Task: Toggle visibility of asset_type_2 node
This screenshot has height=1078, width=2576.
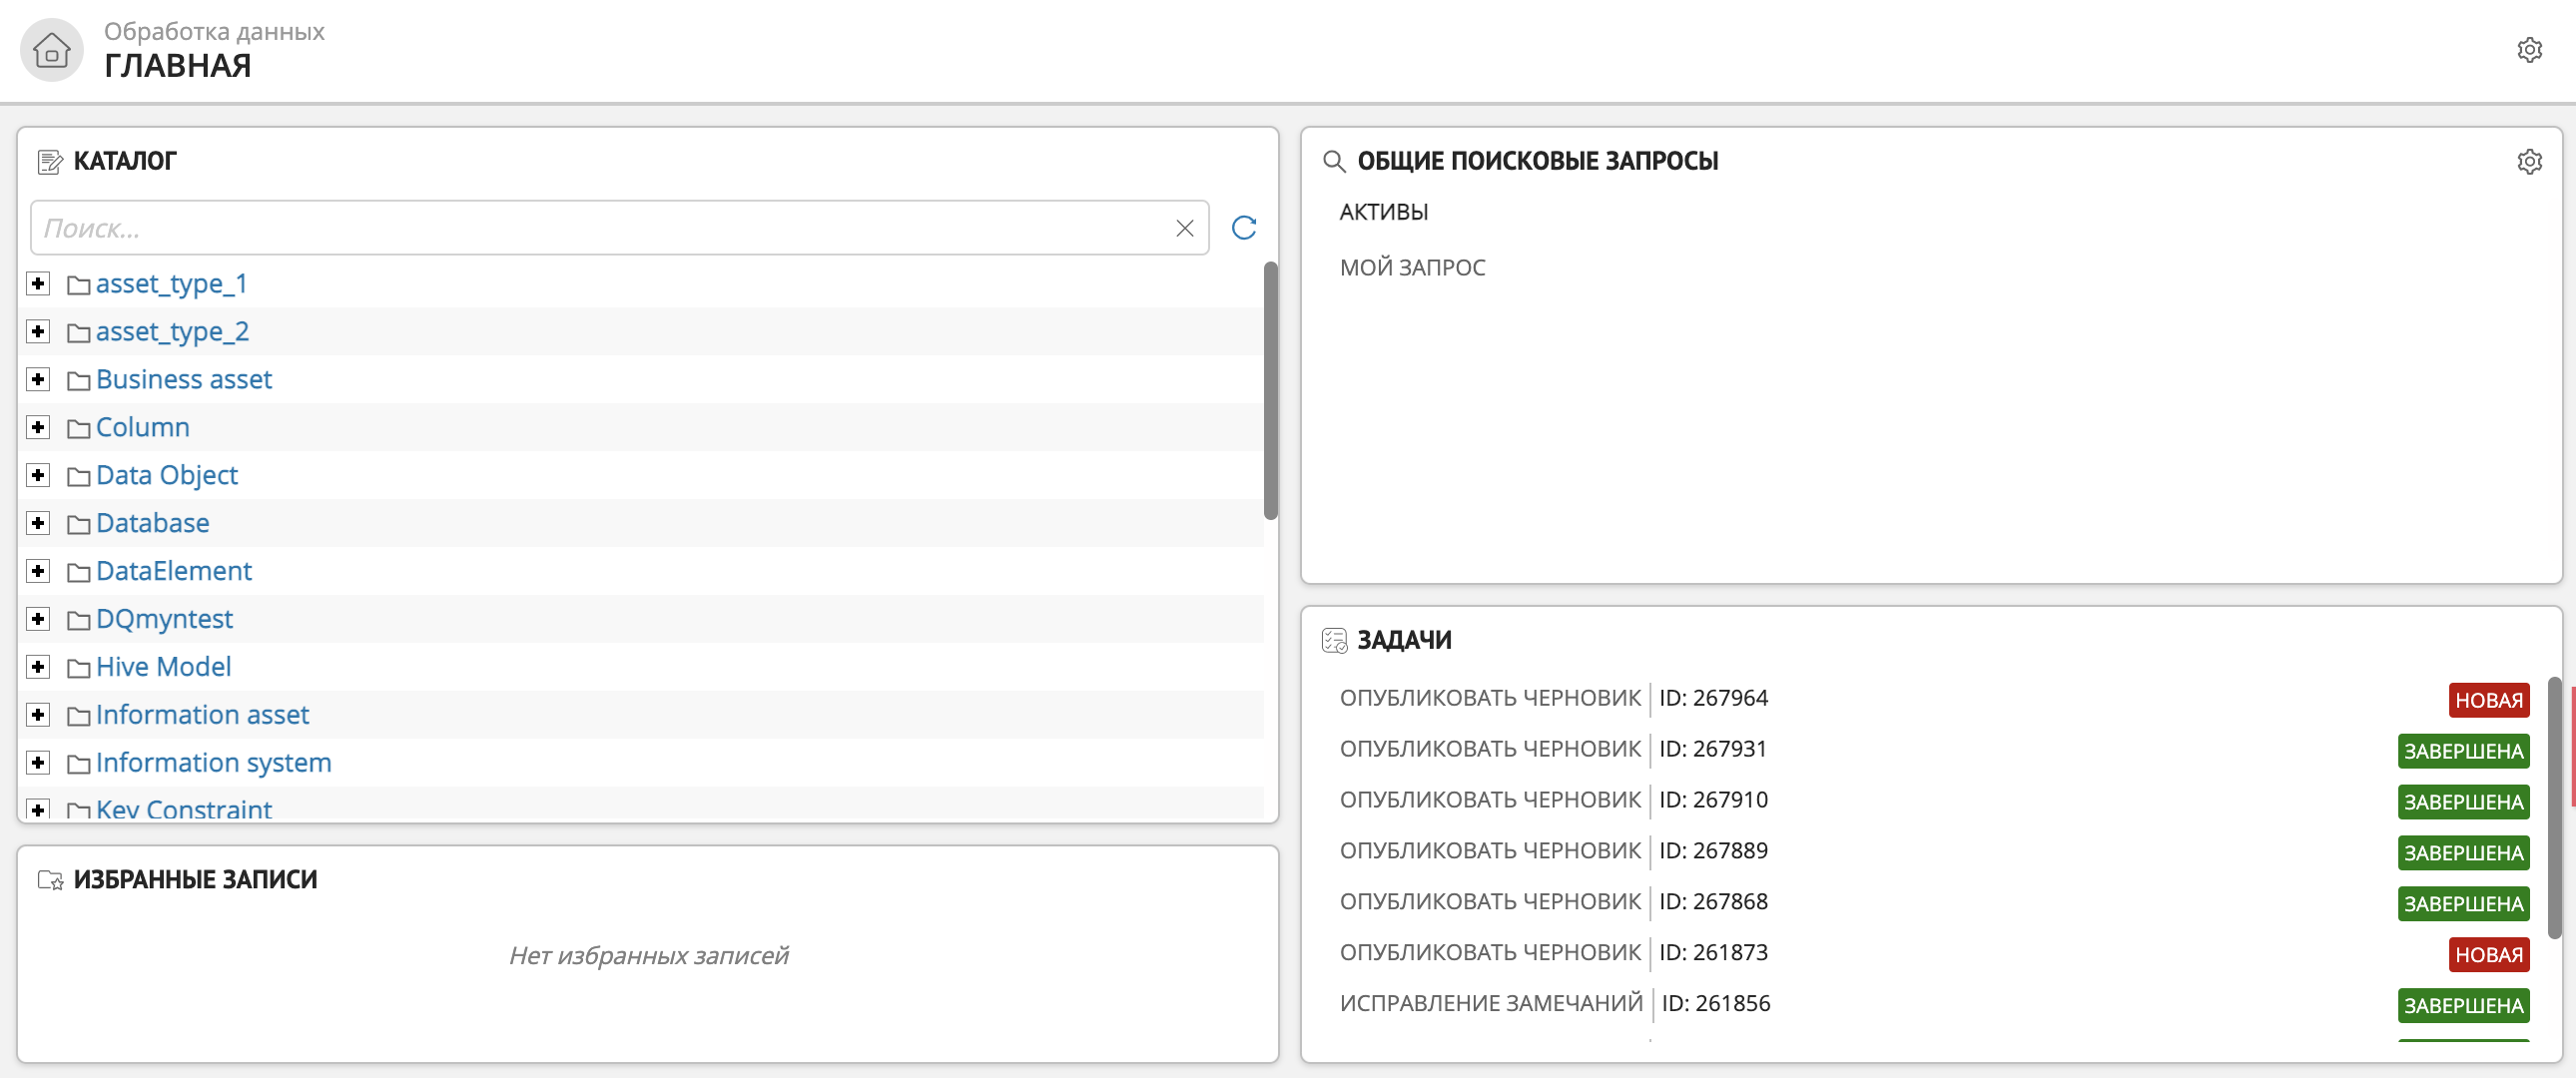Action: [x=38, y=330]
